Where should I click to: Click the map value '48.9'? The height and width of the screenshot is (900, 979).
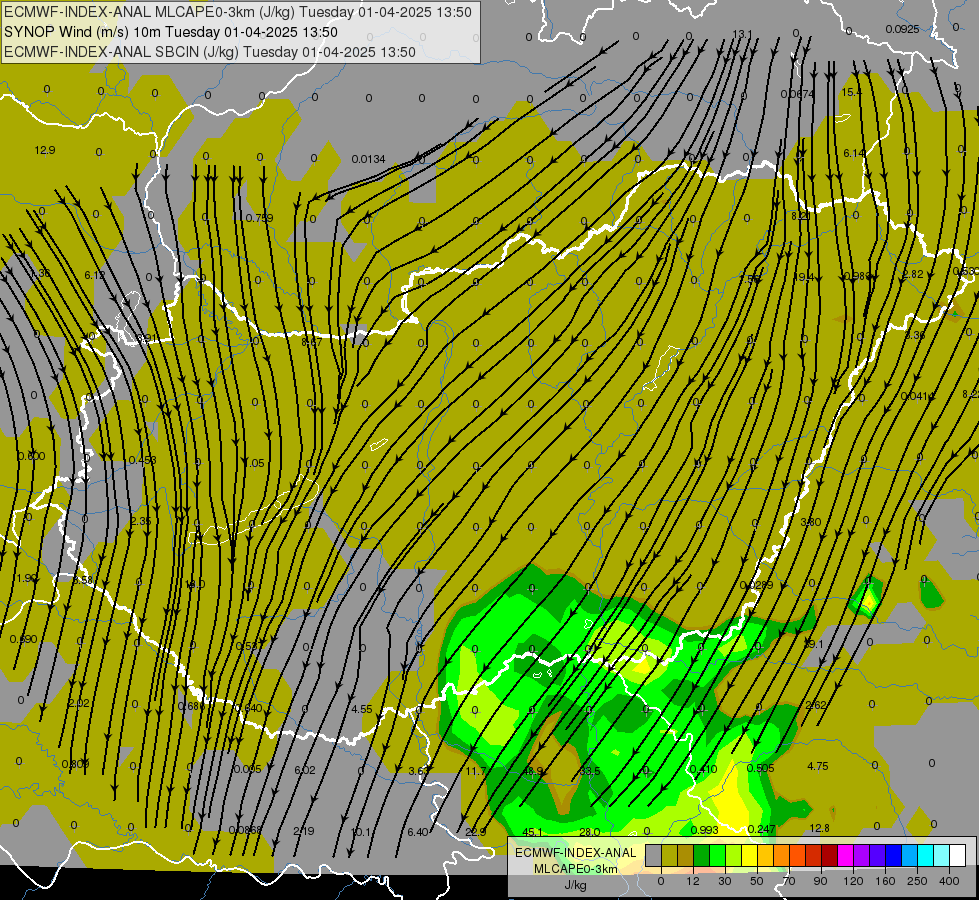(x=533, y=771)
